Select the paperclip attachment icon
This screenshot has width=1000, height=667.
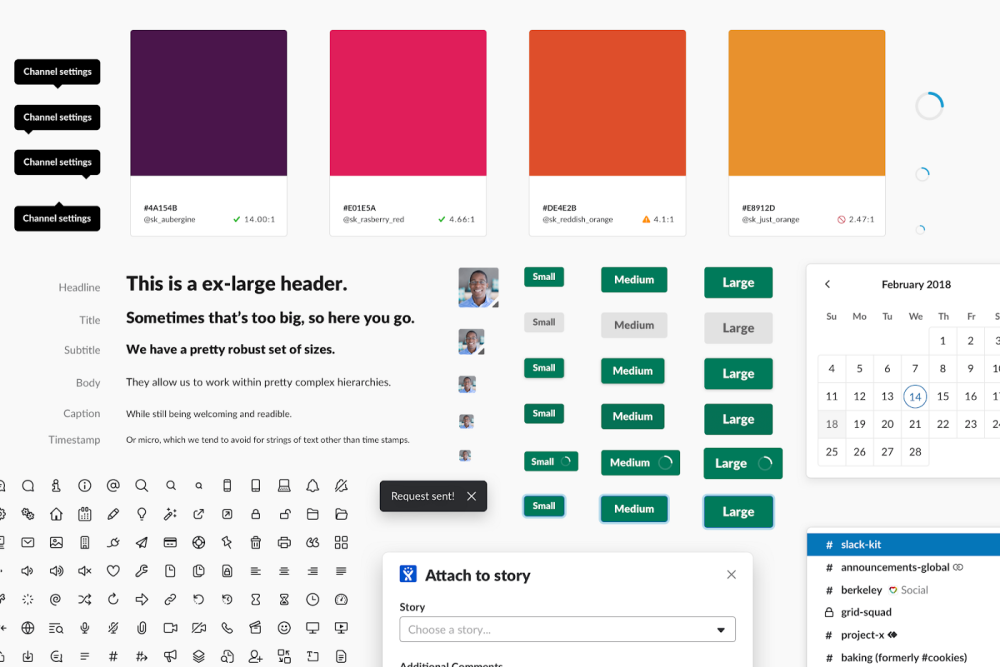141,627
